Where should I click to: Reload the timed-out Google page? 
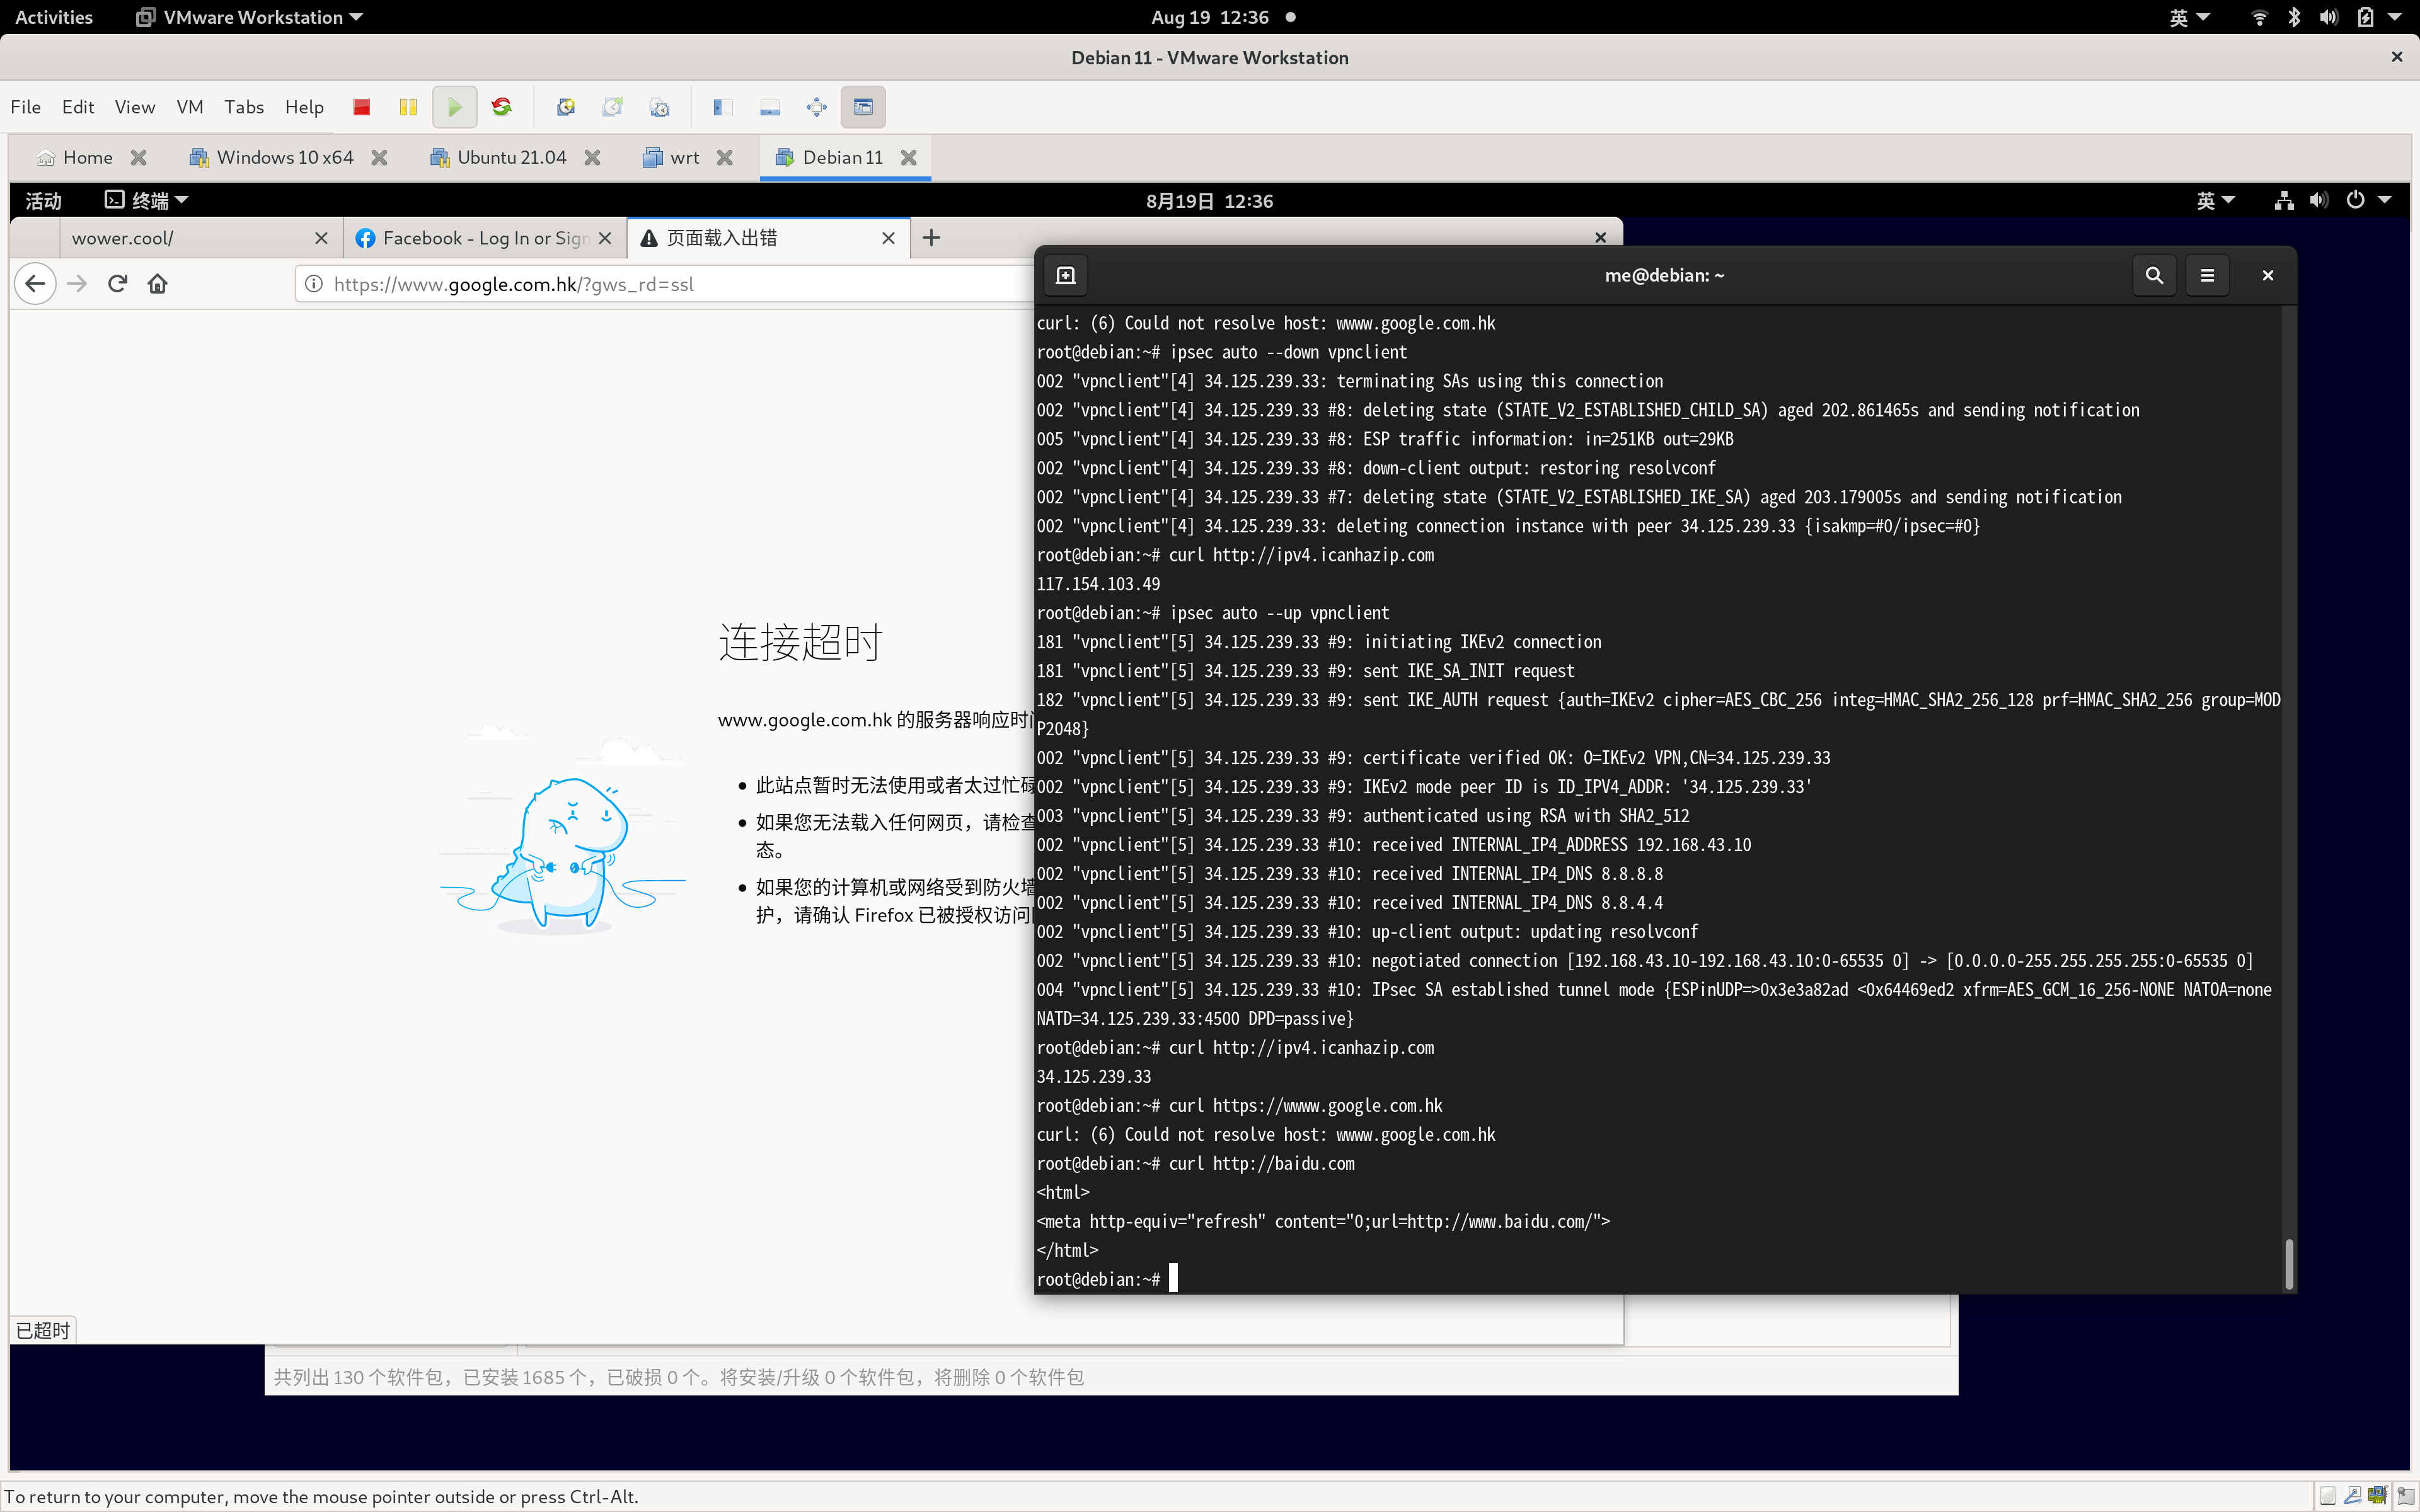pos(117,283)
